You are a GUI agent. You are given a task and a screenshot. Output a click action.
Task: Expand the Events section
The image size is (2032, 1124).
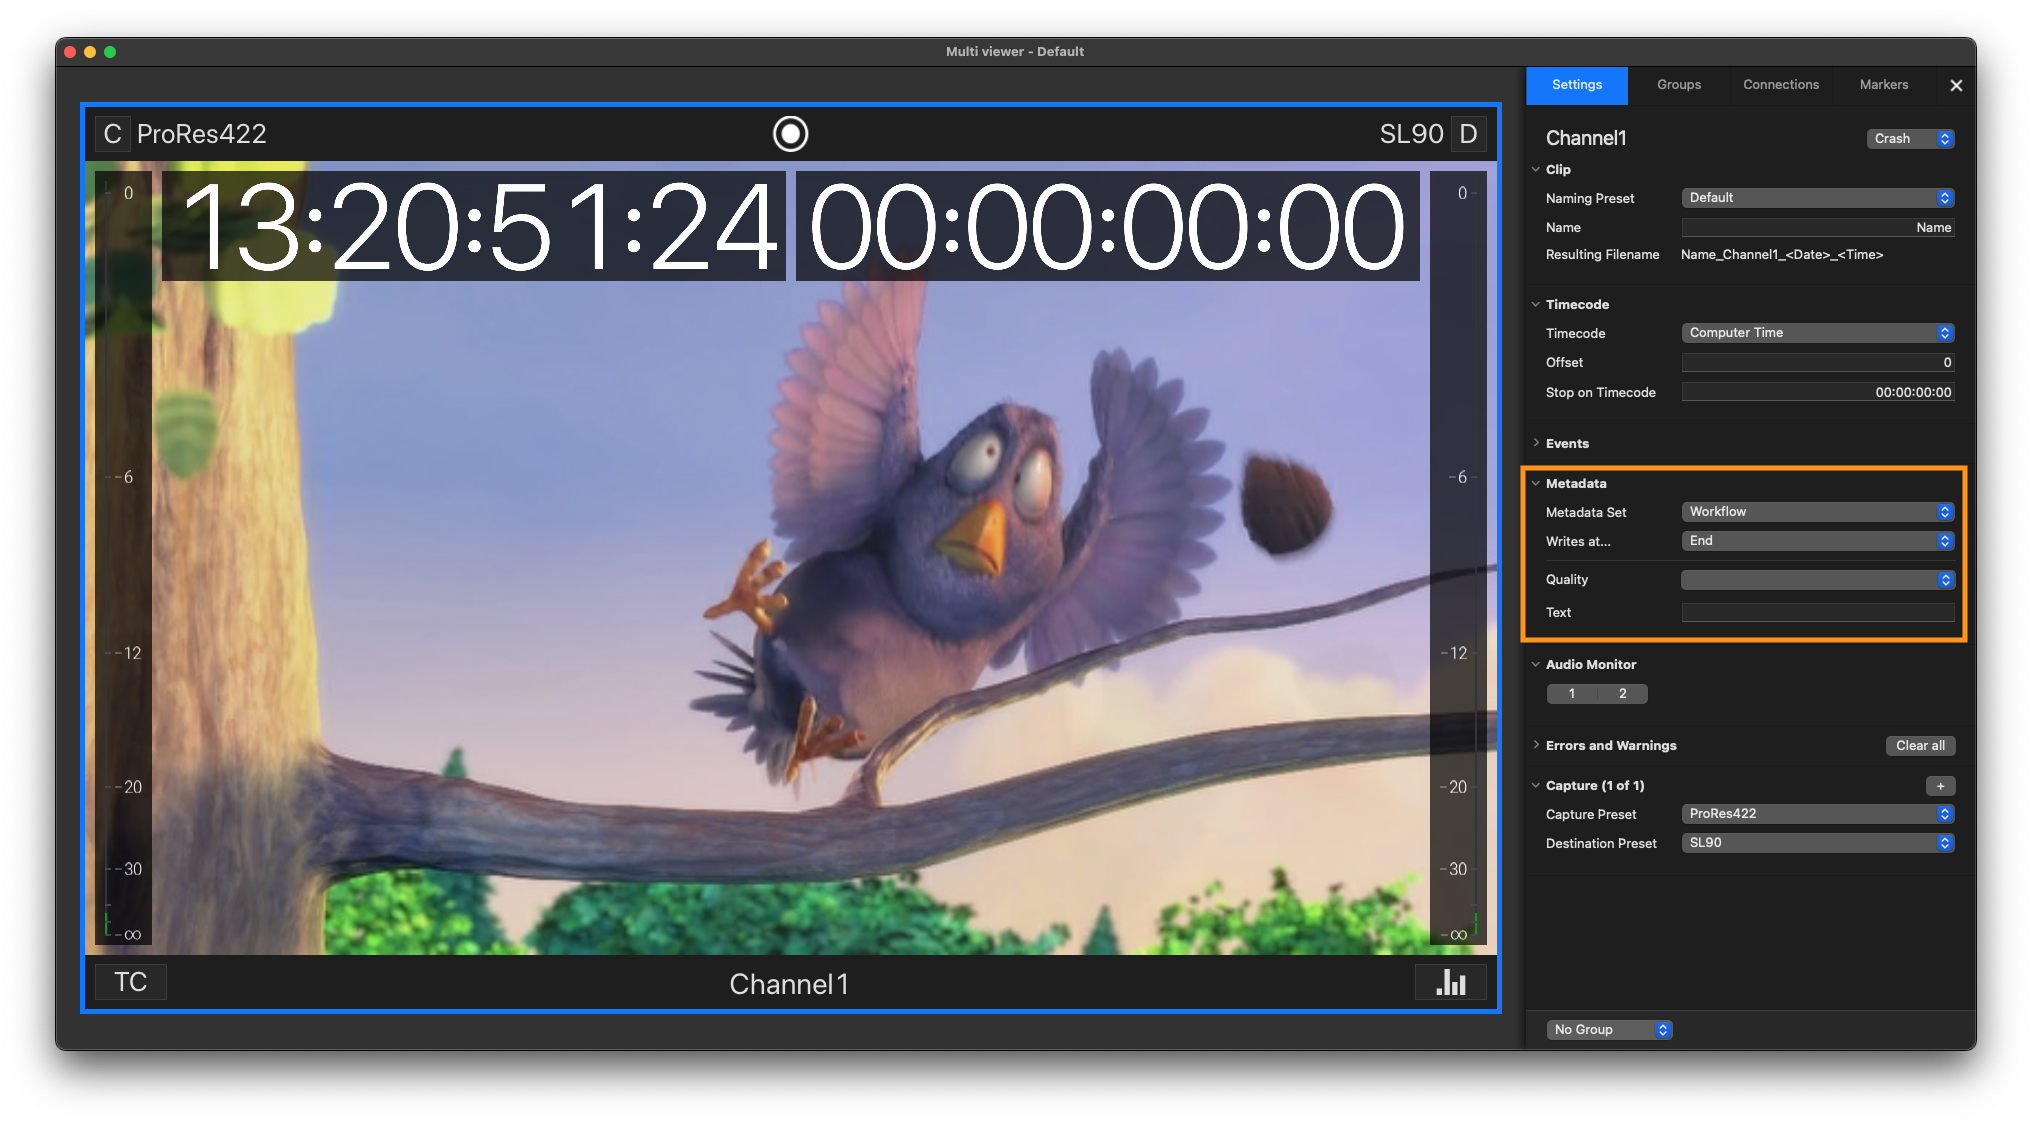click(1536, 443)
